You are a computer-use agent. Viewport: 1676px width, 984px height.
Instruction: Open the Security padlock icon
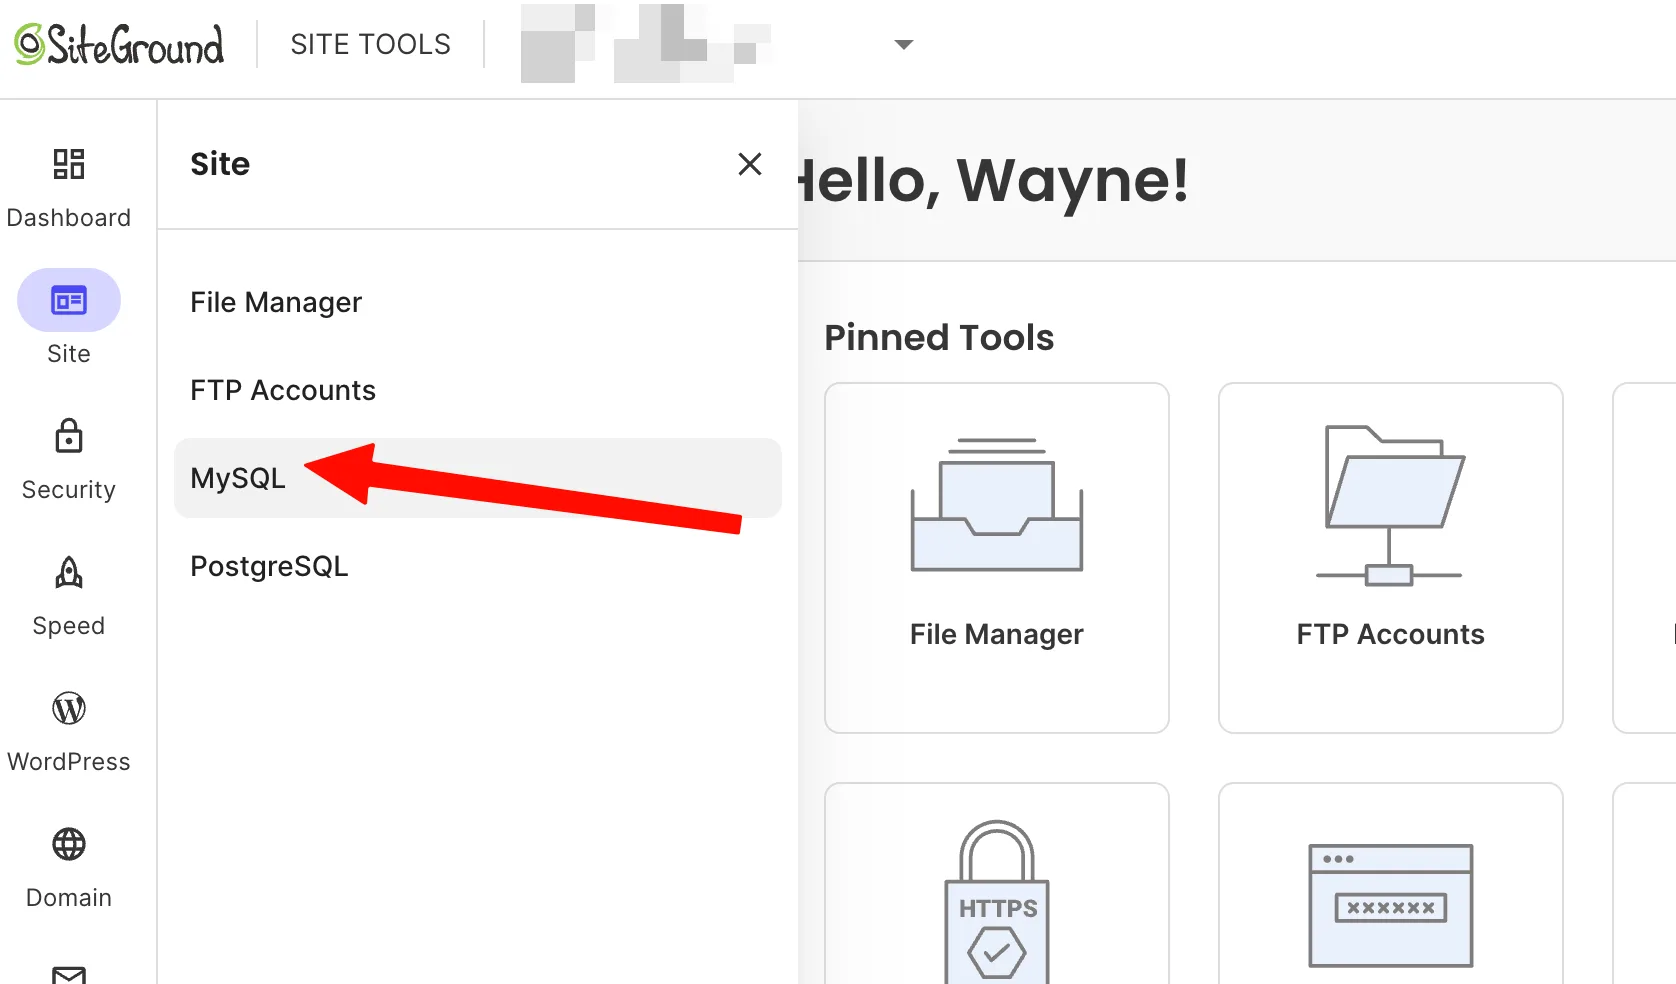coord(69,436)
